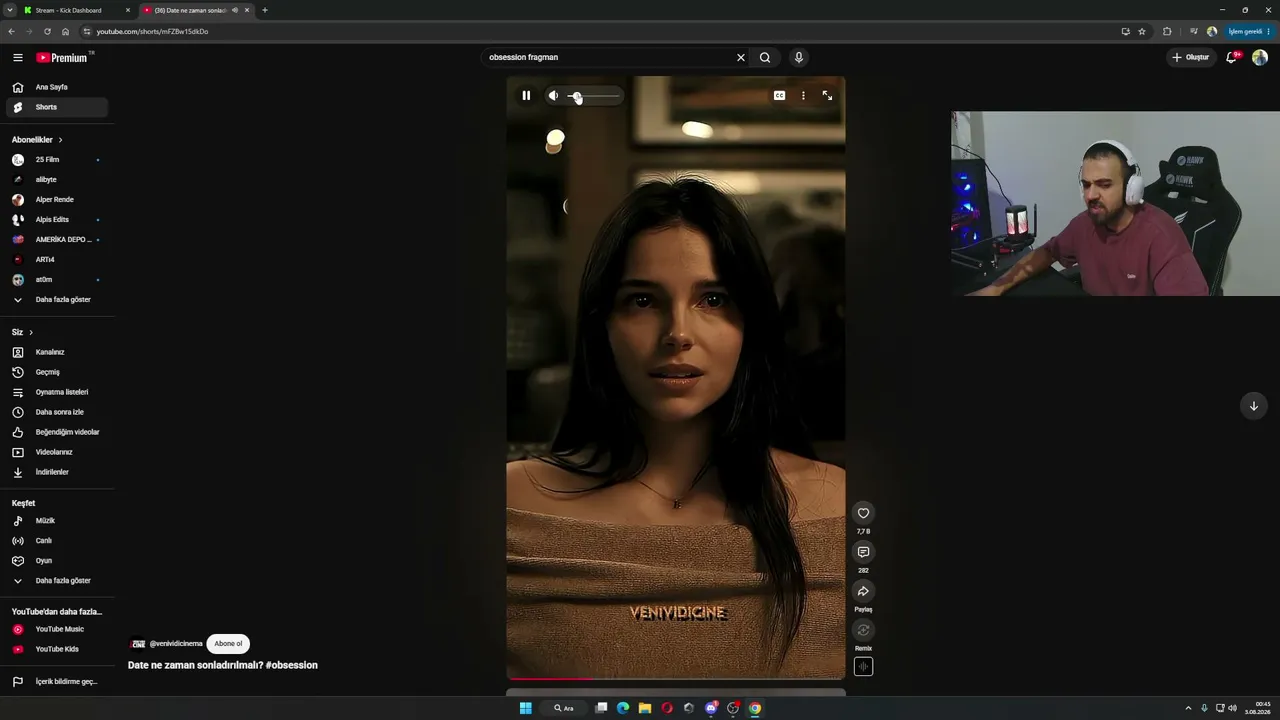The image size is (1280, 720).
Task: Open the comments for the Short
Action: pyautogui.click(x=863, y=552)
